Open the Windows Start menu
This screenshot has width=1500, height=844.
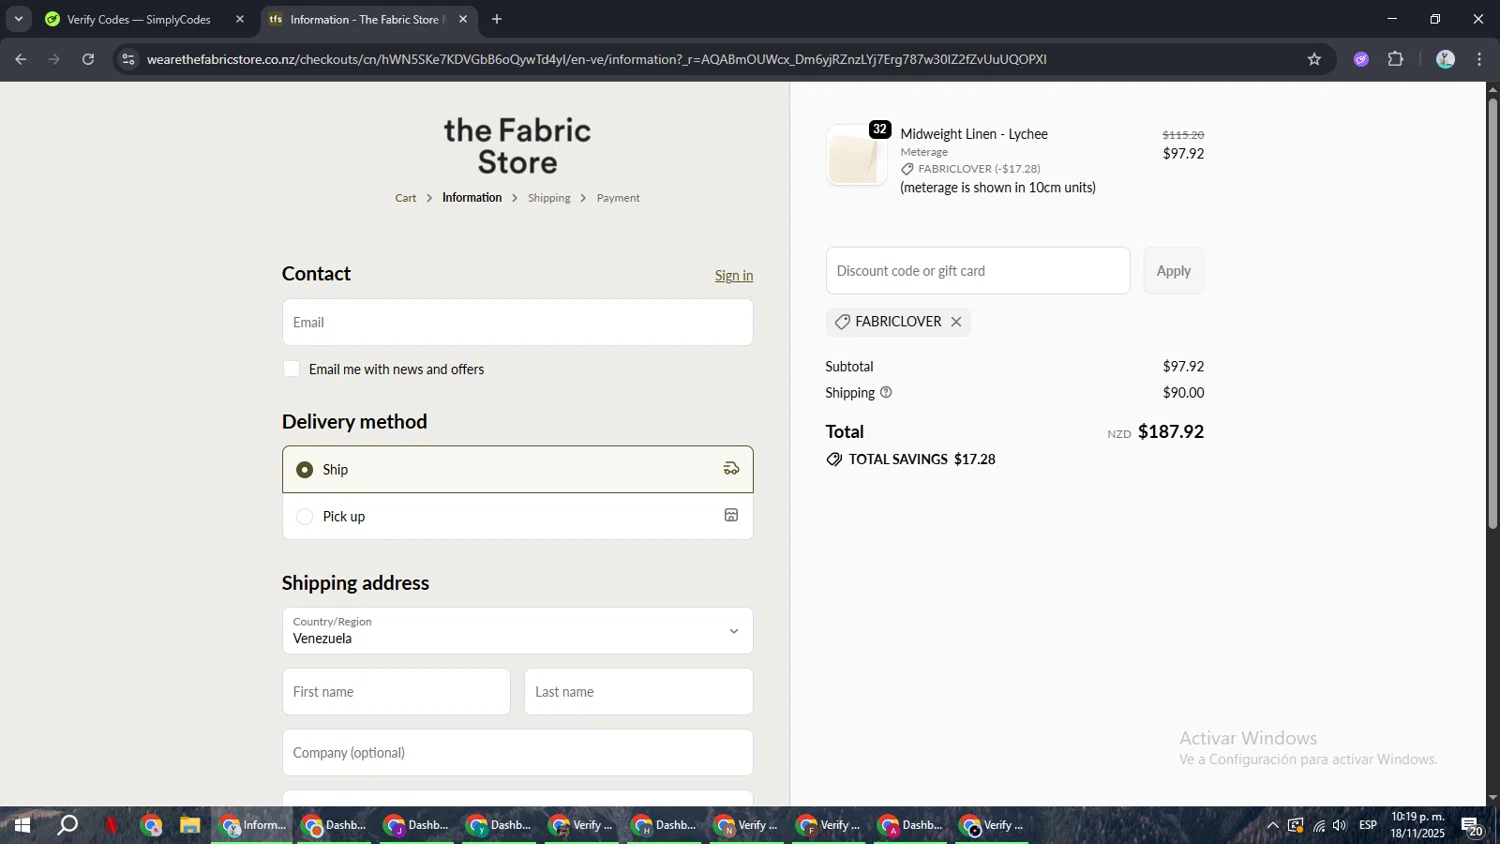click(22, 826)
